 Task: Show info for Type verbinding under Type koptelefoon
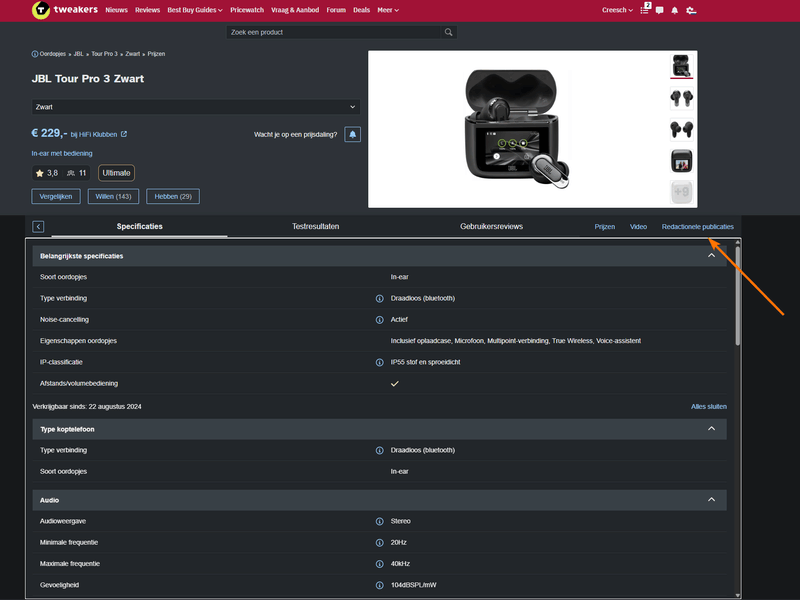point(380,451)
